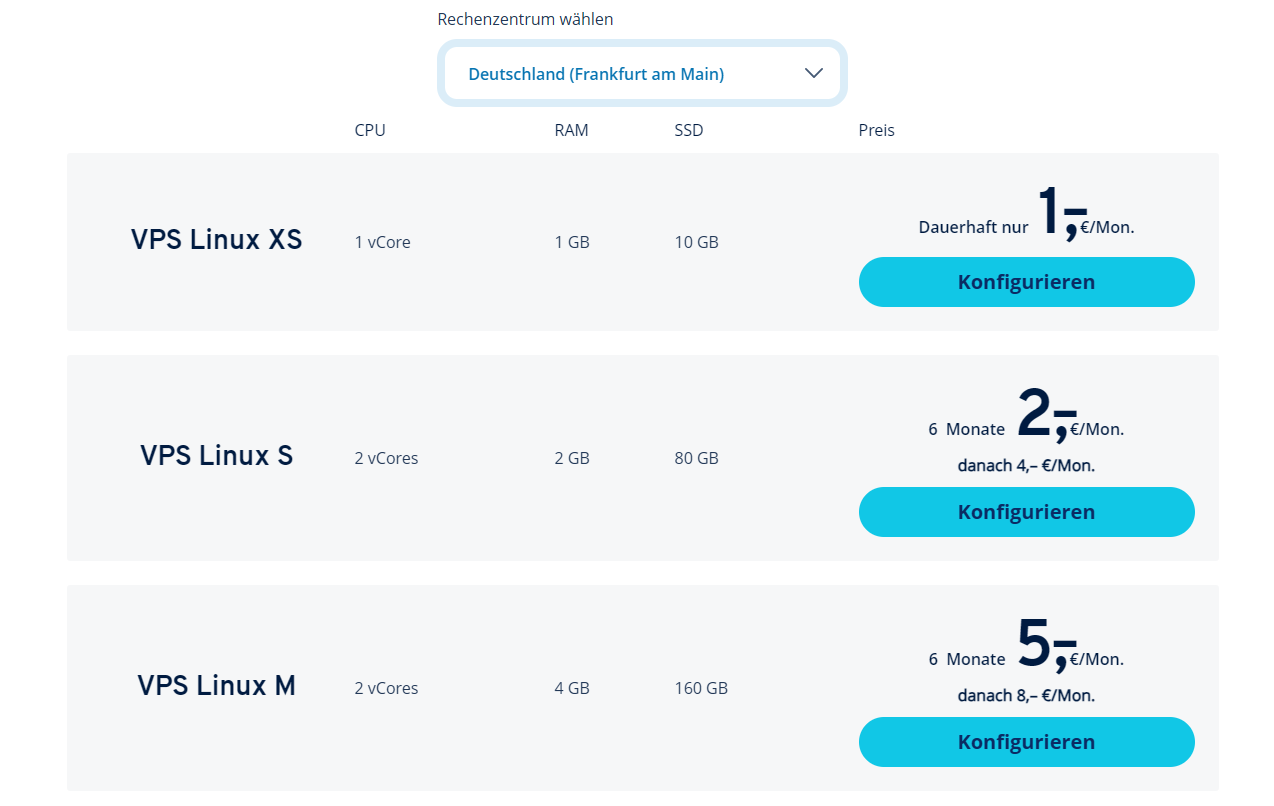Click the 'danach 8,– €/Mon.' text
Image resolution: width=1274 pixels, height=806 pixels.
[1026, 695]
